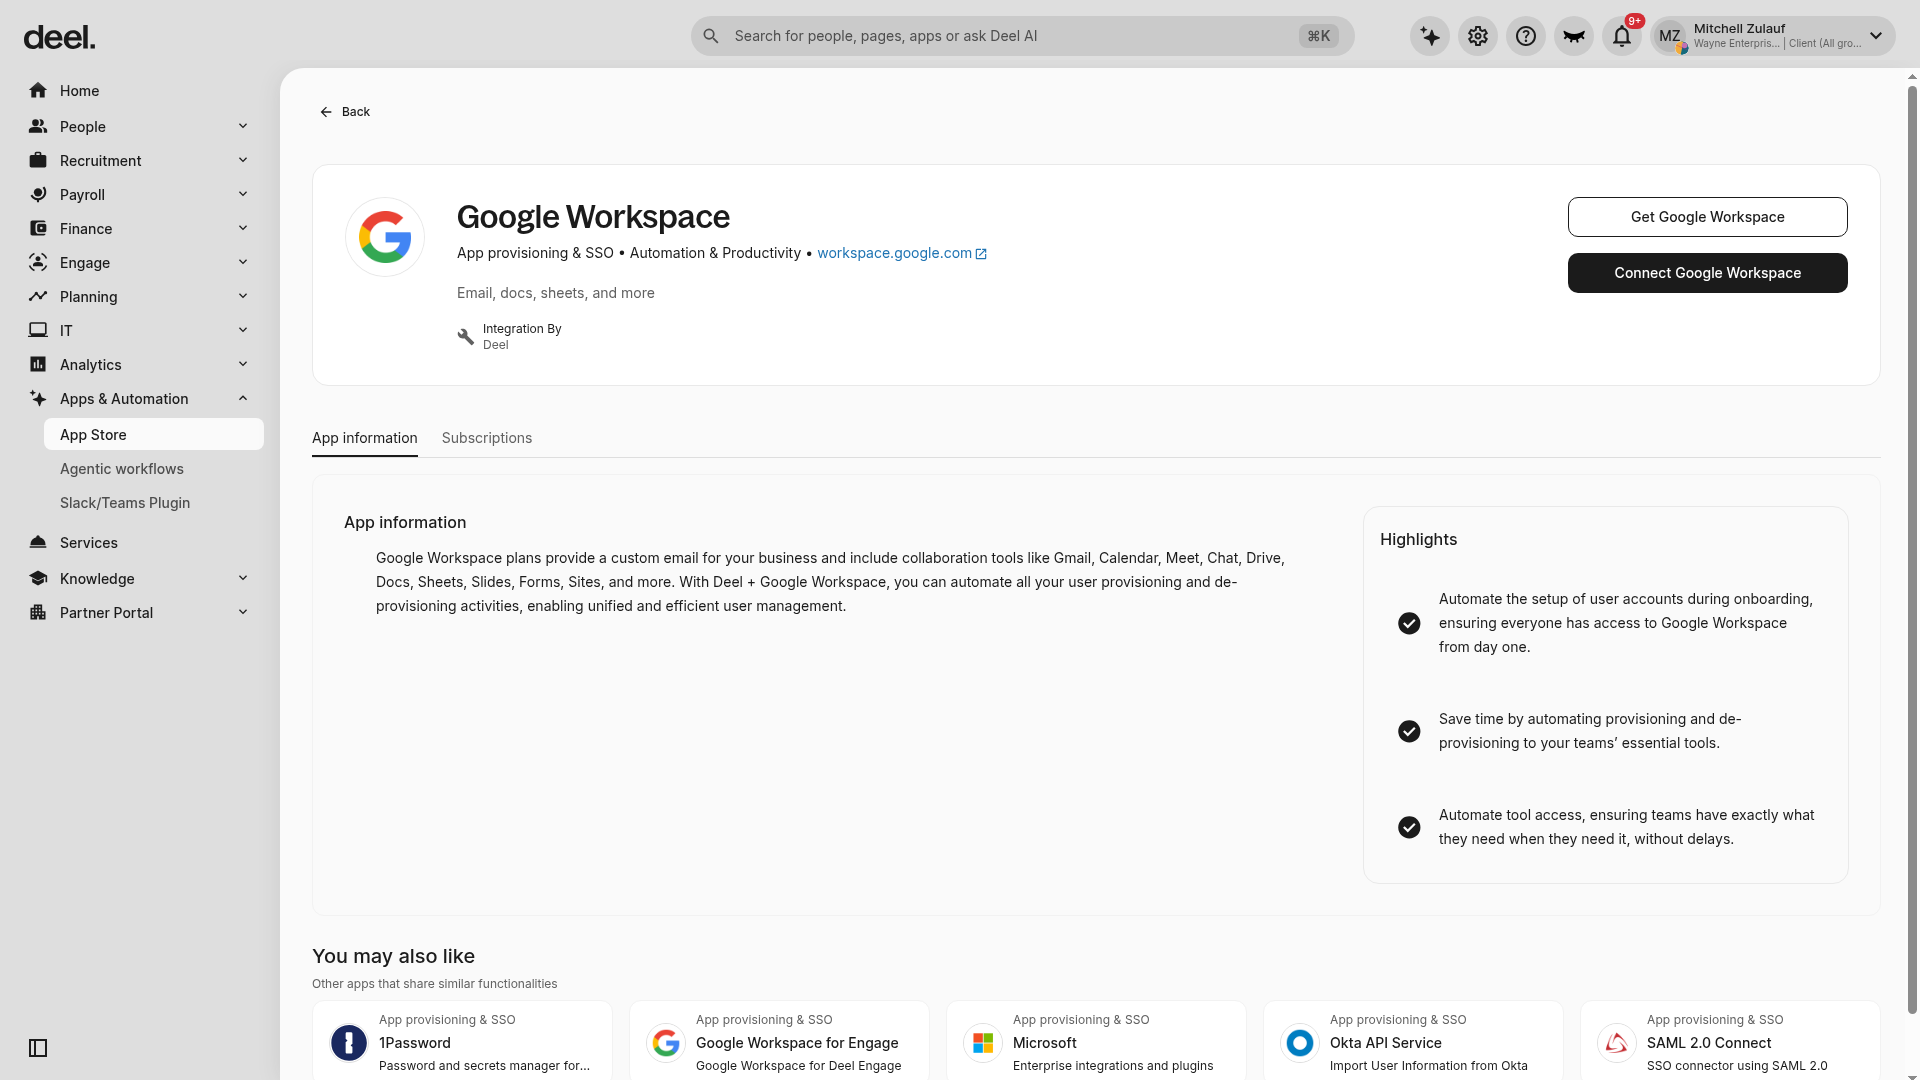Image resolution: width=1920 pixels, height=1080 pixels.
Task: Click the ⌘K shortcut badge
Action: point(1319,36)
